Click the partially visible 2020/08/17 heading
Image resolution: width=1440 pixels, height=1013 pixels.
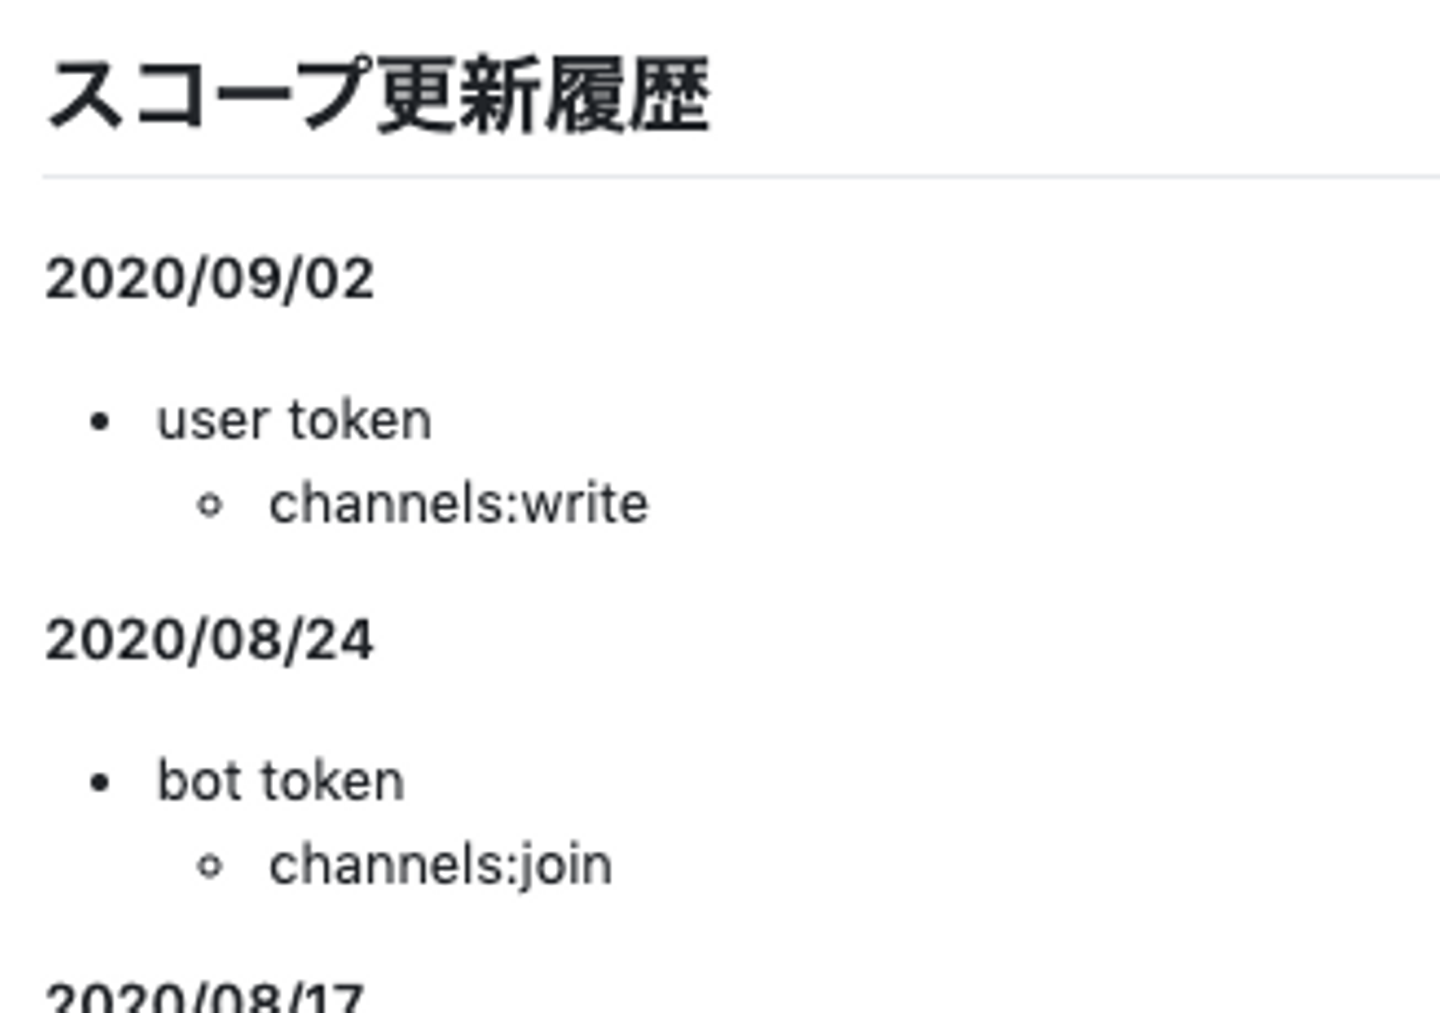coord(205,998)
